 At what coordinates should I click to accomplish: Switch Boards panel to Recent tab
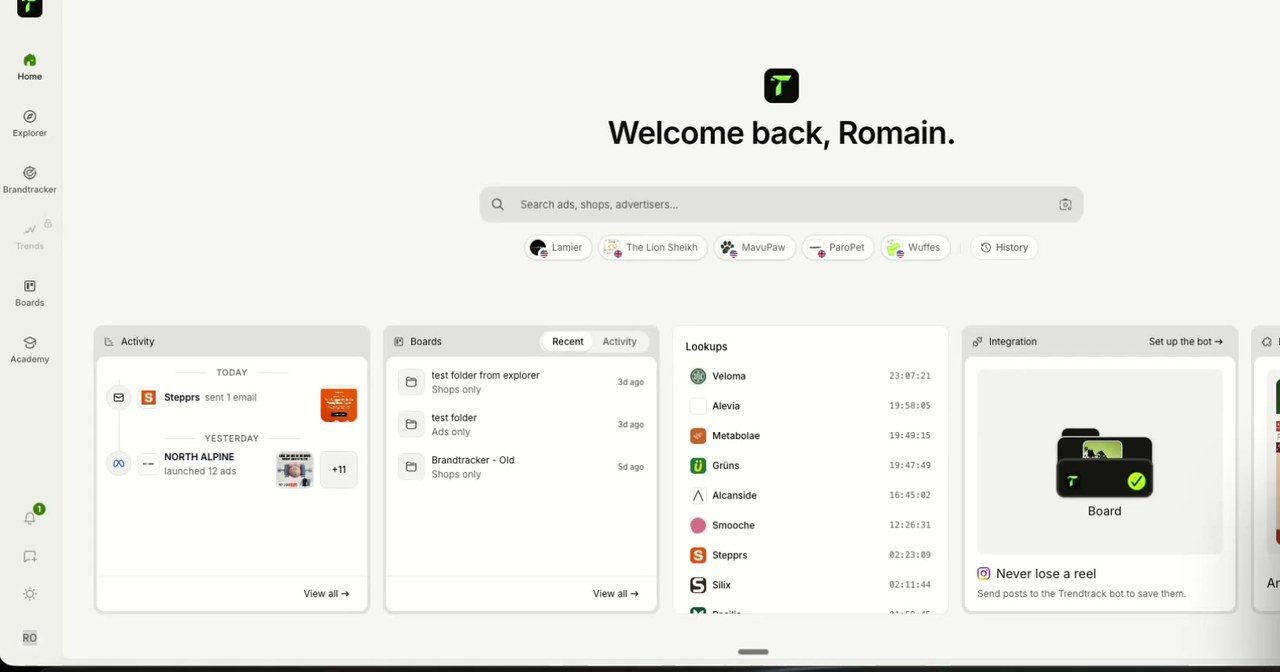[x=567, y=341]
